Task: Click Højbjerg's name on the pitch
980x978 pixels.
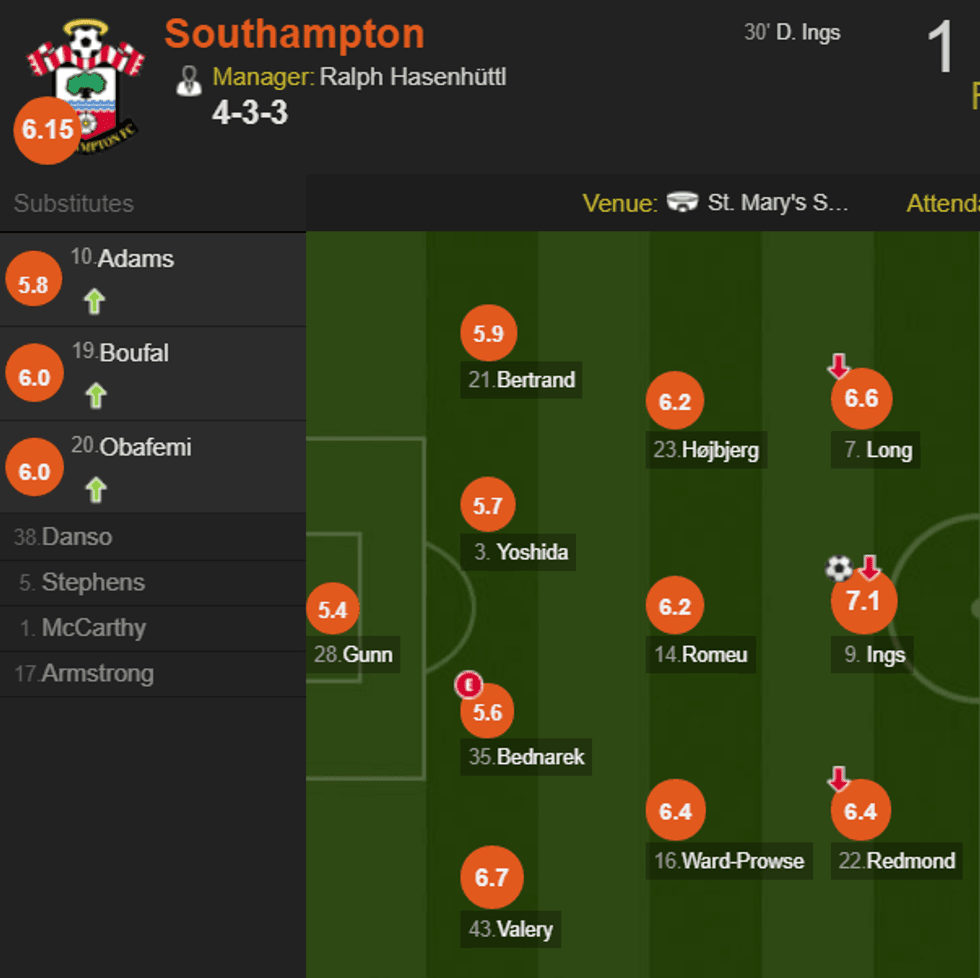Action: tap(719, 450)
